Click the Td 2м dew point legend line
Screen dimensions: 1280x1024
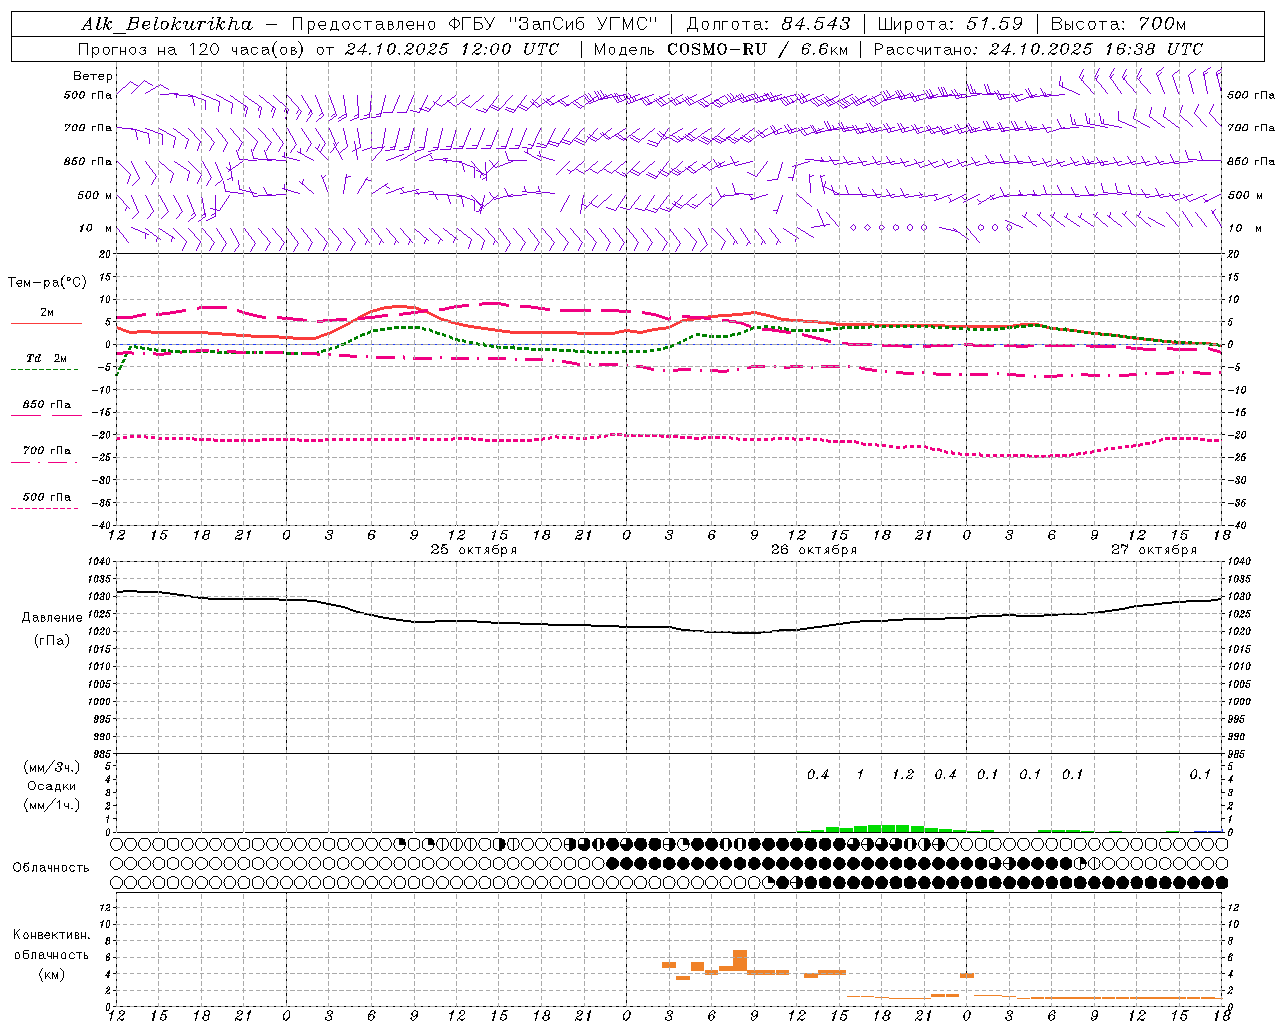click(x=46, y=369)
